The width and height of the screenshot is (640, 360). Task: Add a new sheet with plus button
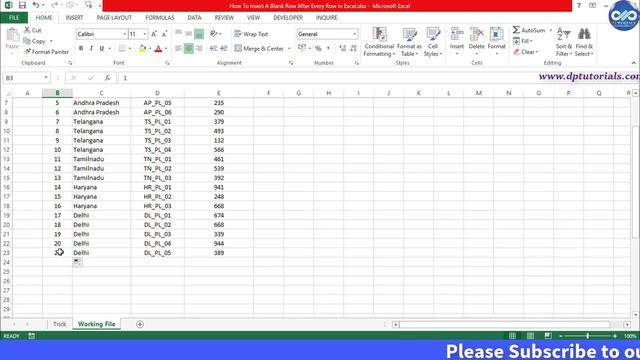(x=140, y=324)
